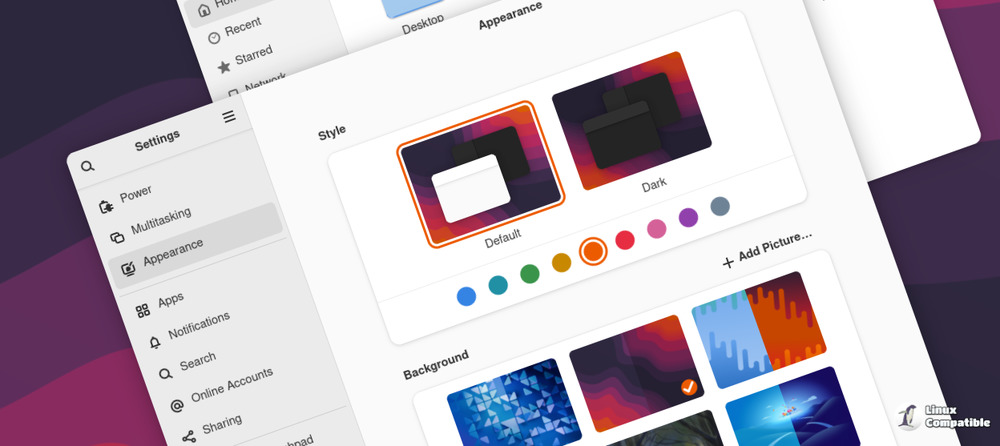Image resolution: width=1000 pixels, height=446 pixels.
Task: Click the Sharing icon in sidebar
Action: tap(189, 436)
